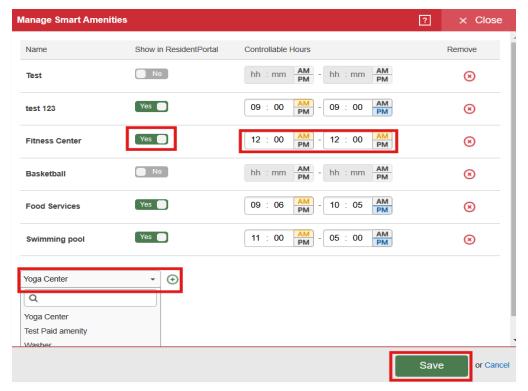Toggle ResidentPortal switch for Food Services

pyautogui.click(x=152, y=204)
